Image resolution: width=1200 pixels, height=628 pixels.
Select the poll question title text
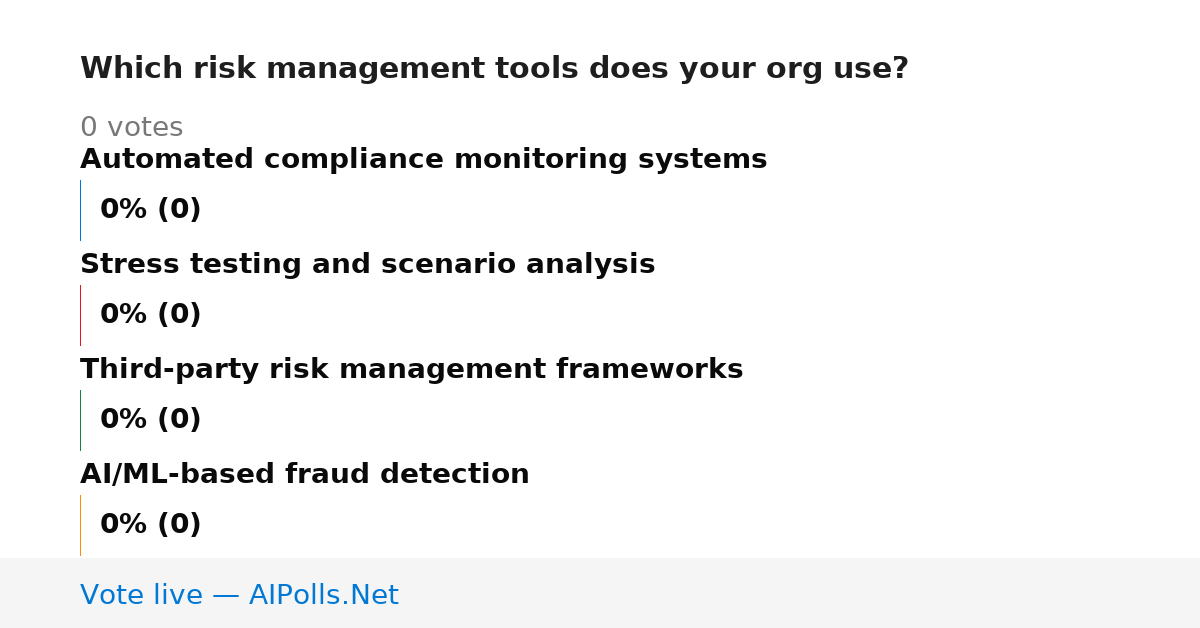coord(494,69)
